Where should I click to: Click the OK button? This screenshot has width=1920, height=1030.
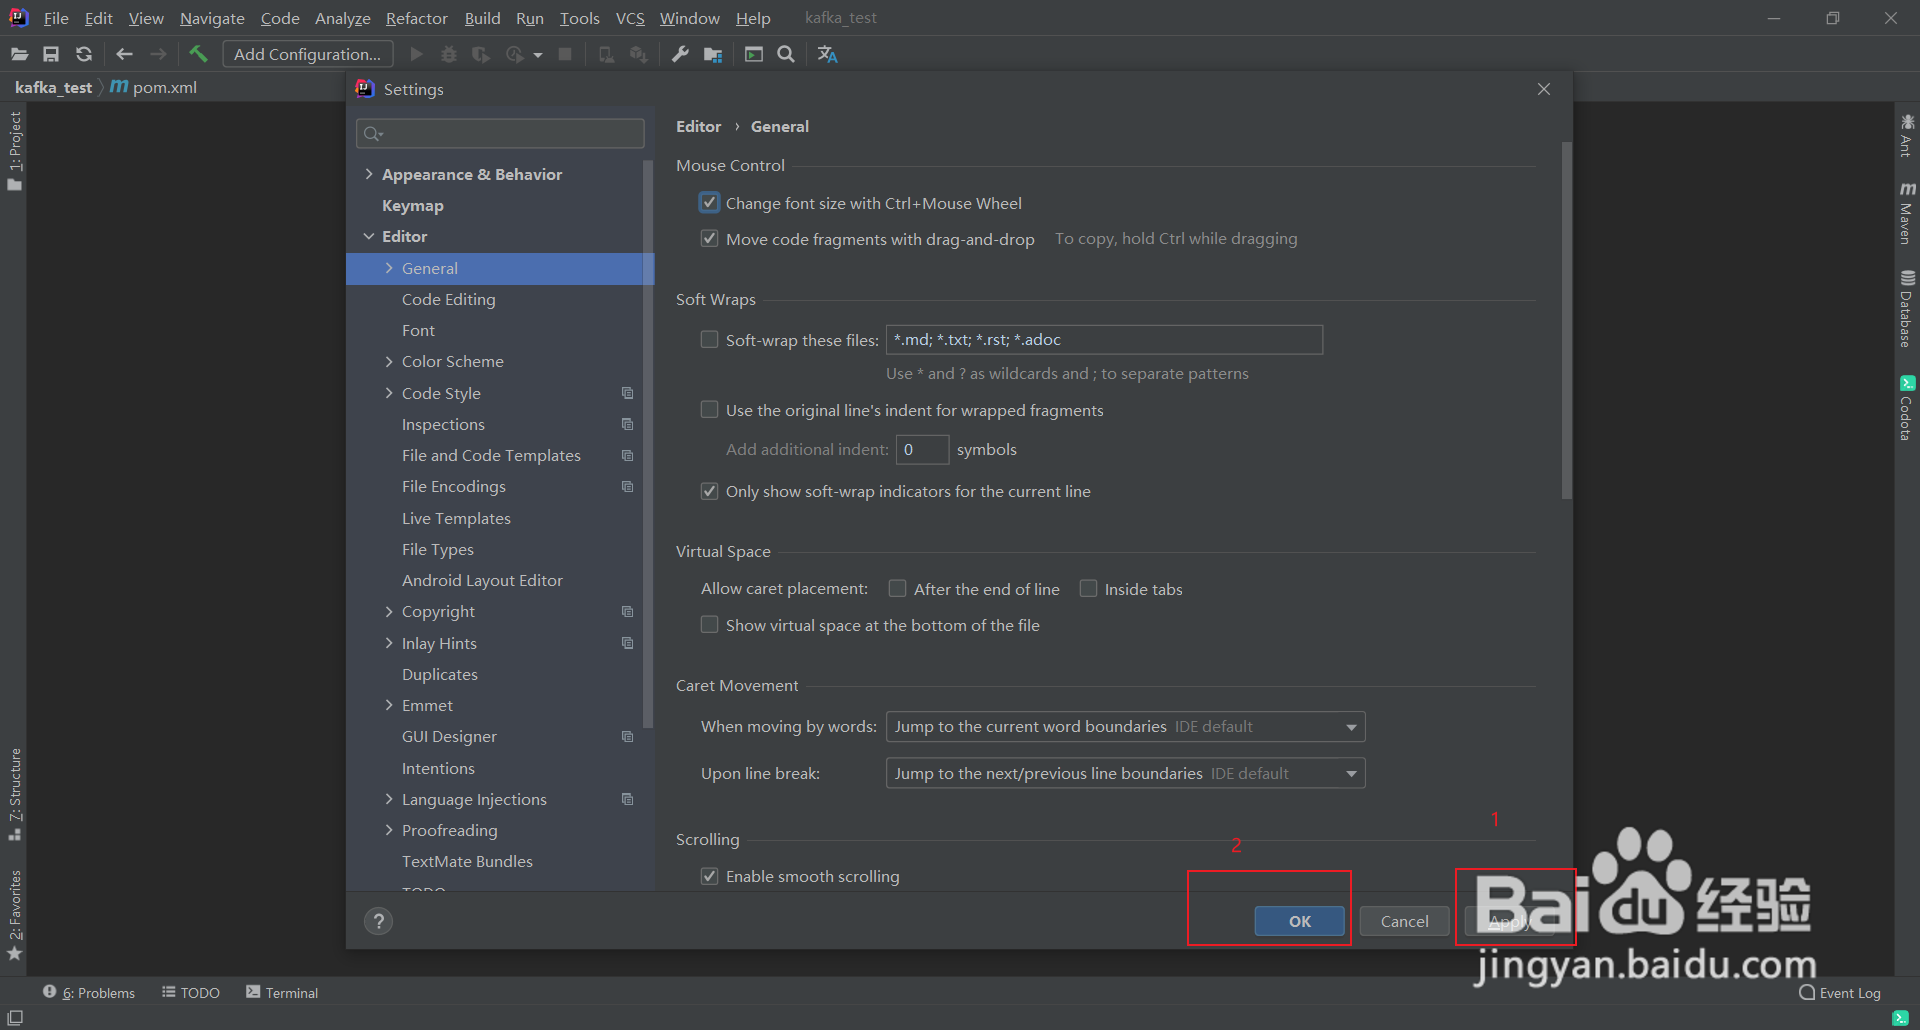click(x=1299, y=921)
